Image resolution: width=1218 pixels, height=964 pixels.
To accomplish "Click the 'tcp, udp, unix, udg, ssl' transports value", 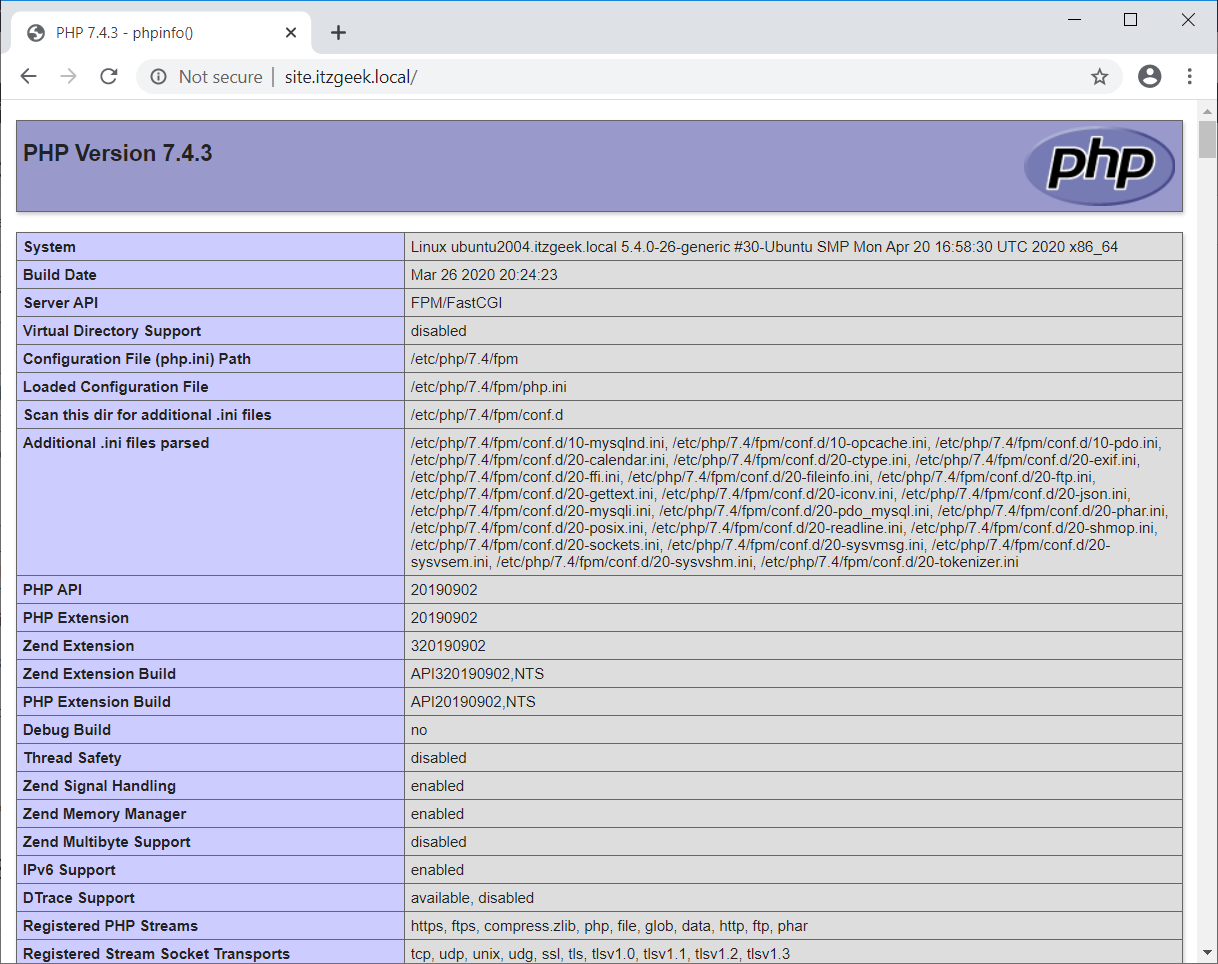I will click(x=600, y=954).
